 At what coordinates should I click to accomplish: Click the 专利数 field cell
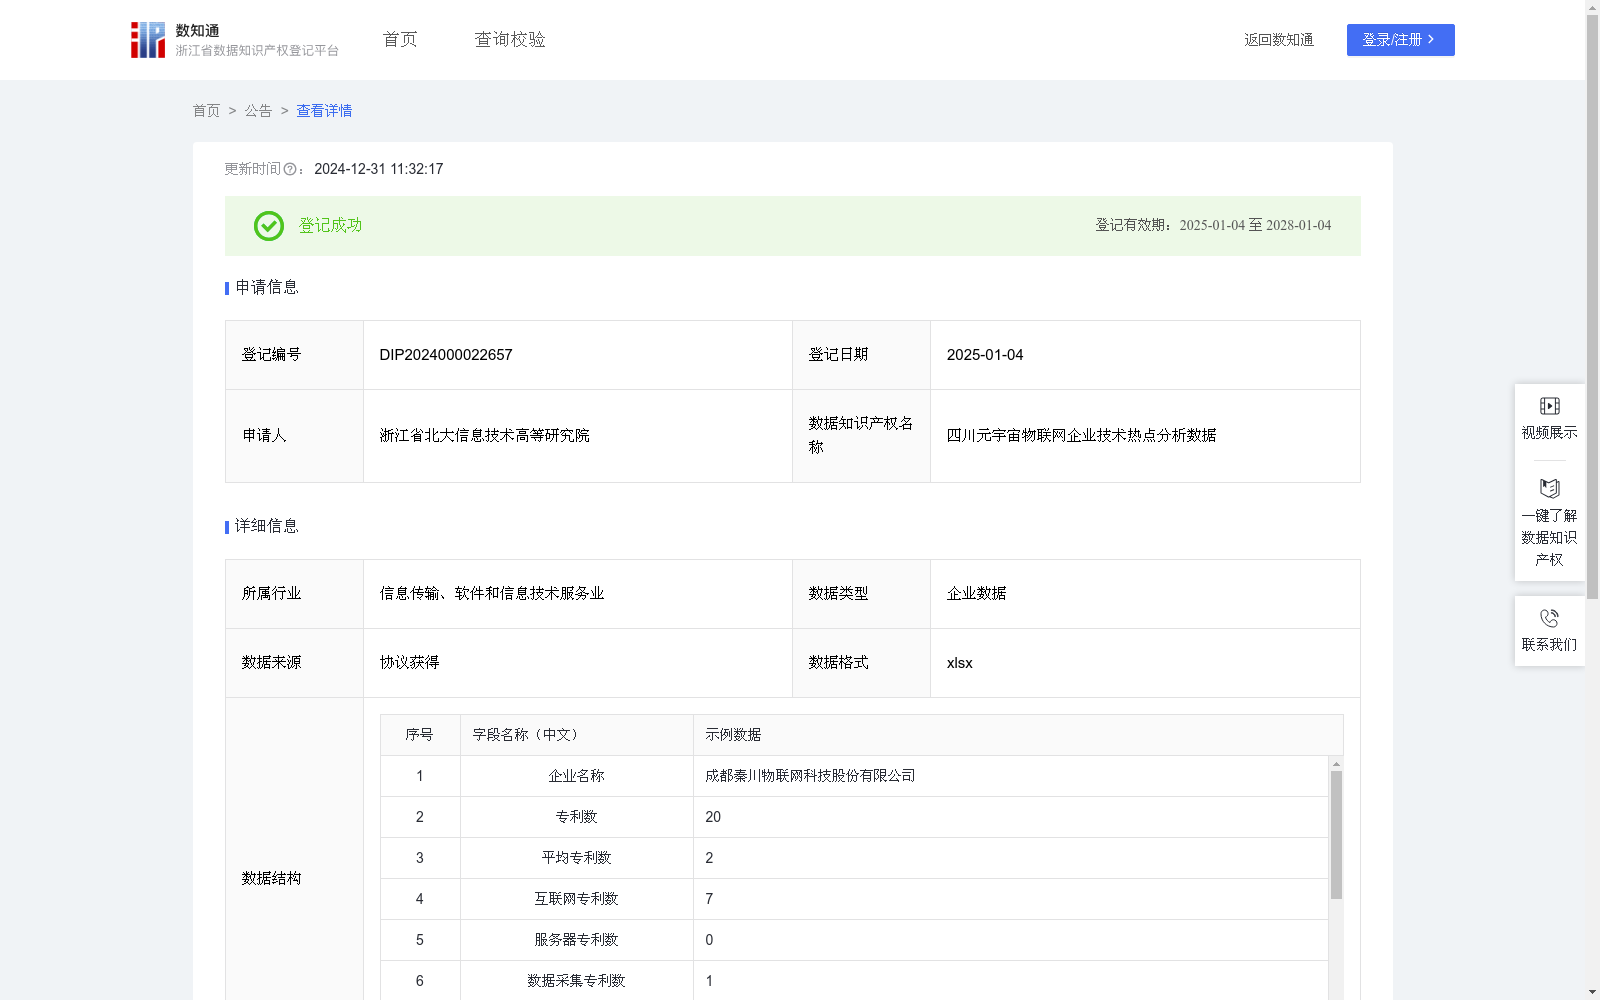click(577, 817)
